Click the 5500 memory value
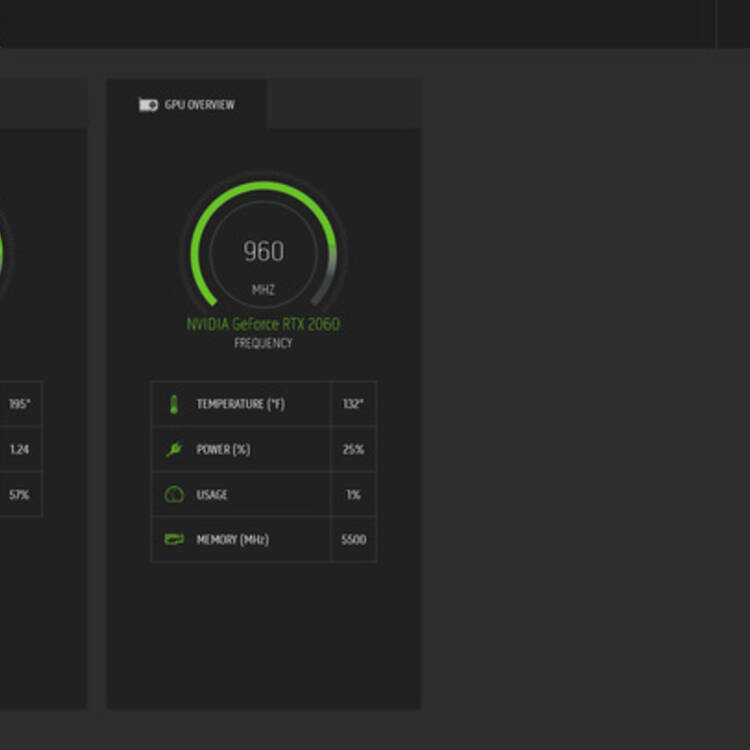Viewport: 750px width, 750px height. 353,540
